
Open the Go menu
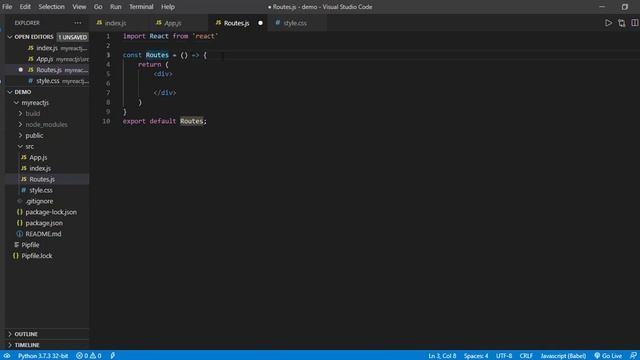coord(98,7)
